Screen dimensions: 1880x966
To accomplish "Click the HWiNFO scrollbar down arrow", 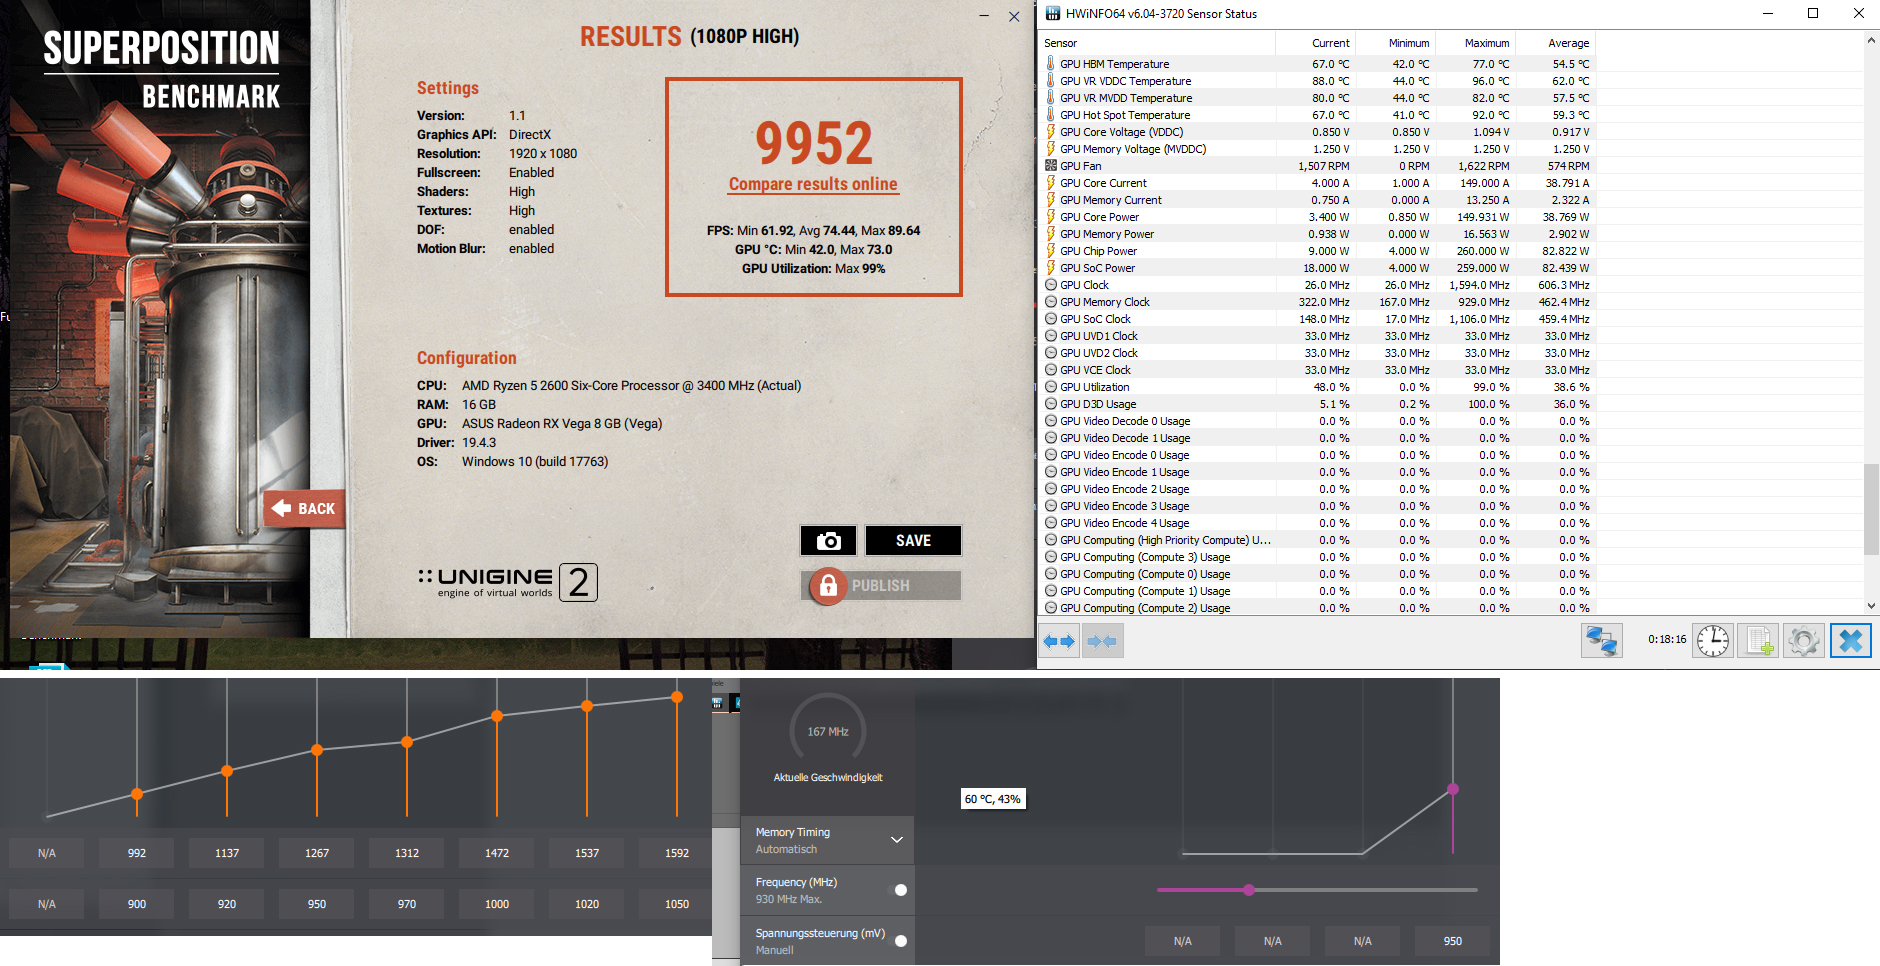I will pyautogui.click(x=1871, y=606).
